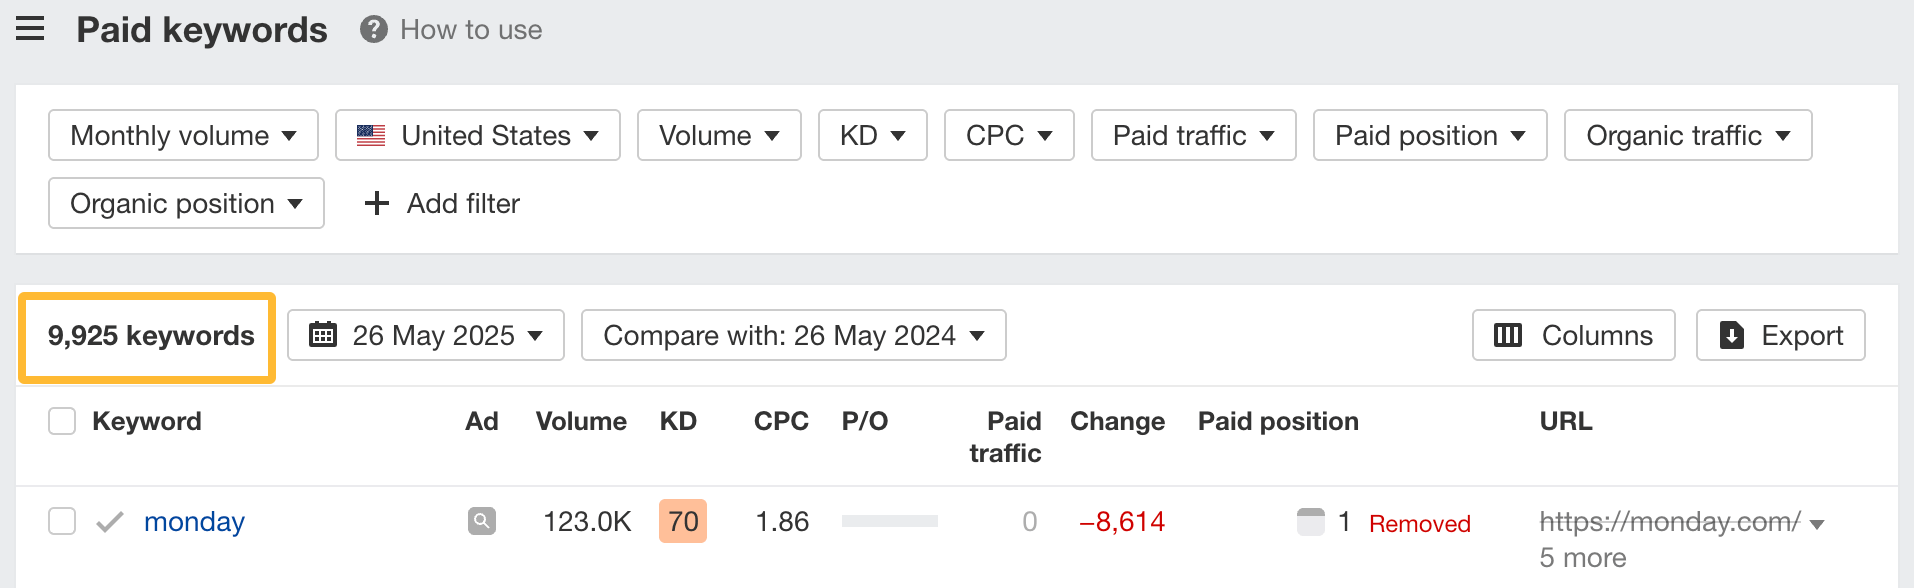1914x588 pixels.
Task: Click the paid position SERP icon
Action: click(x=1310, y=521)
